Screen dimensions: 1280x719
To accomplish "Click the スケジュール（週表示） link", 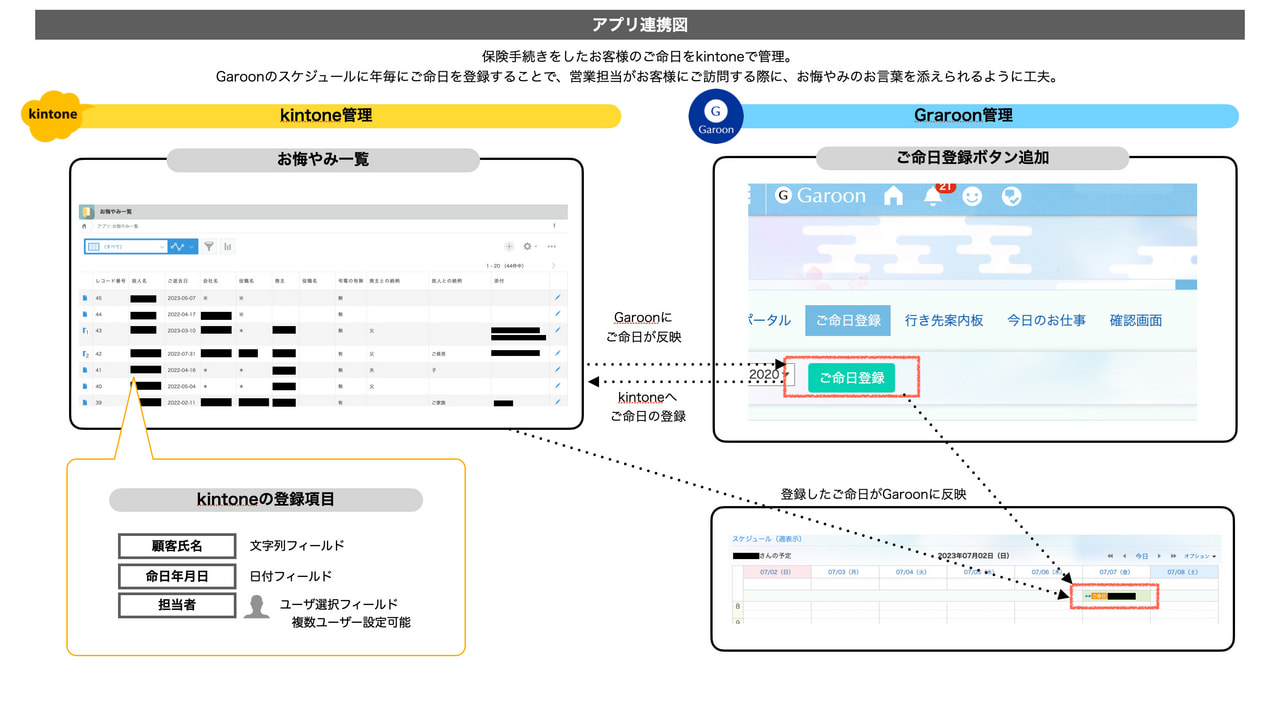I will pyautogui.click(x=767, y=539).
